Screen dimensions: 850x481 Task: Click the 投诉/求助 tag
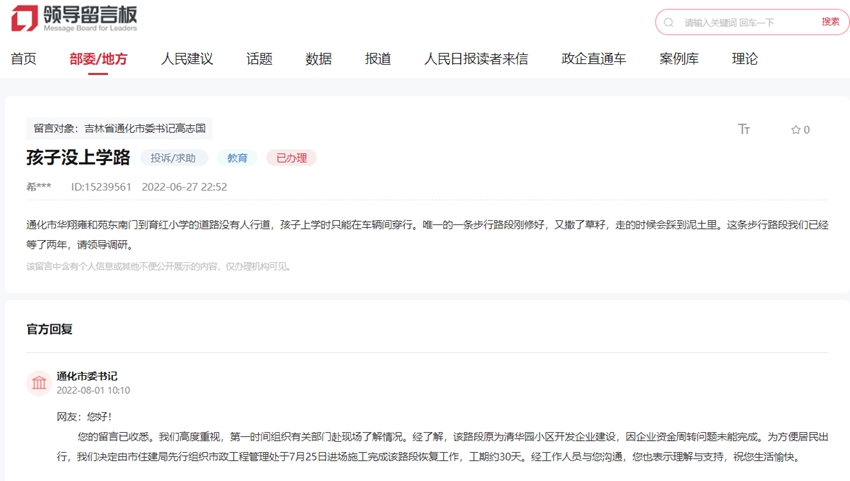tap(174, 158)
